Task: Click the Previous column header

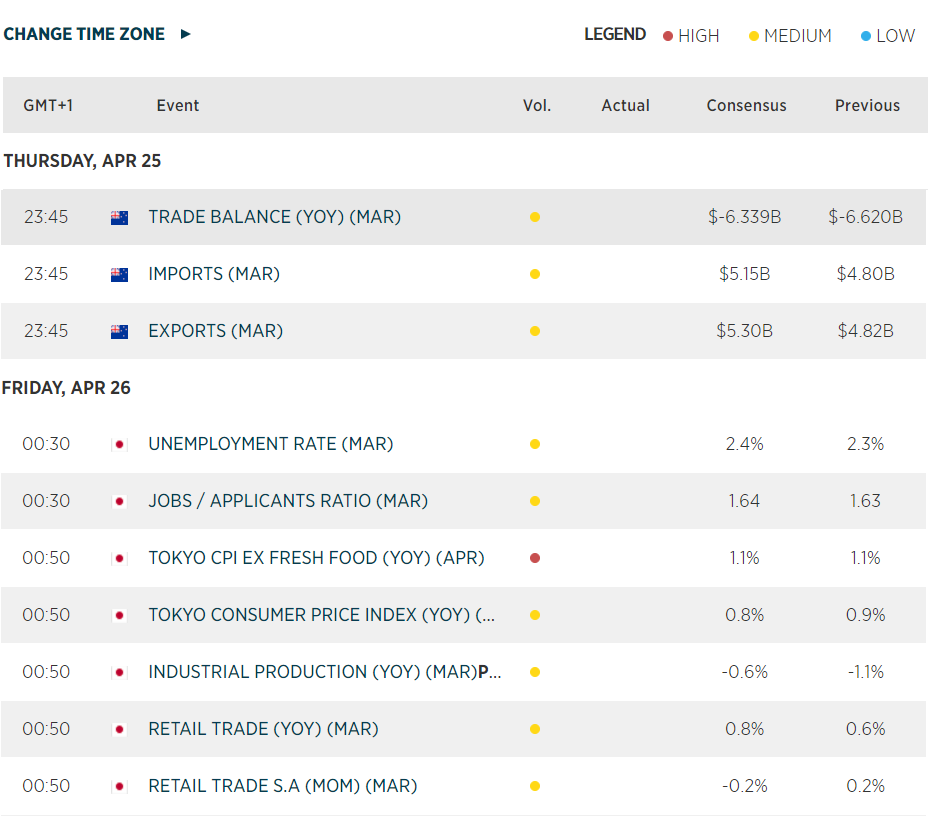Action: pyautogui.click(x=867, y=105)
